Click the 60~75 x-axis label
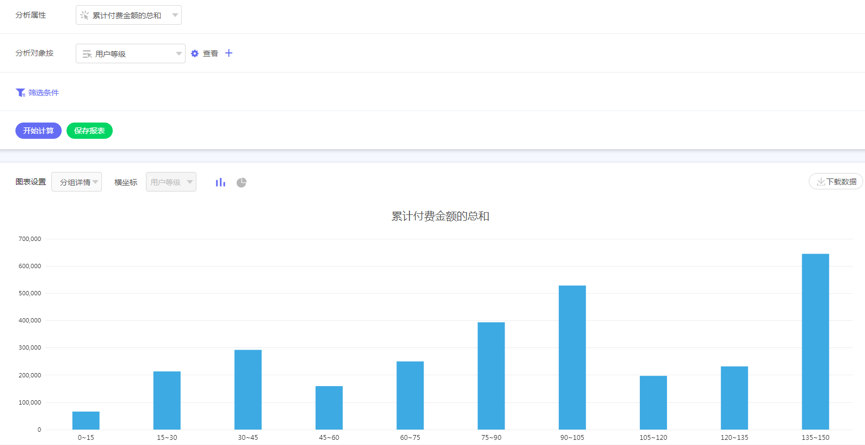This screenshot has height=445, width=865. click(410, 438)
